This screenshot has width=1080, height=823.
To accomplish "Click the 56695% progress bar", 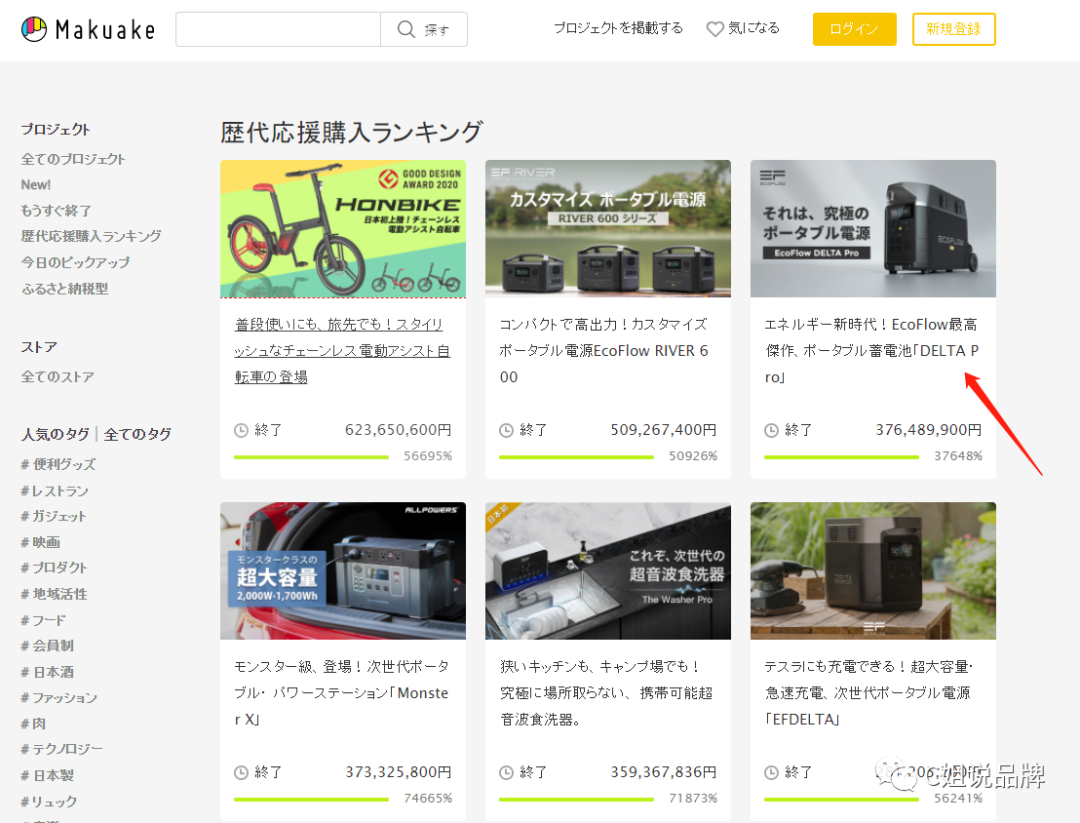I will click(x=311, y=457).
